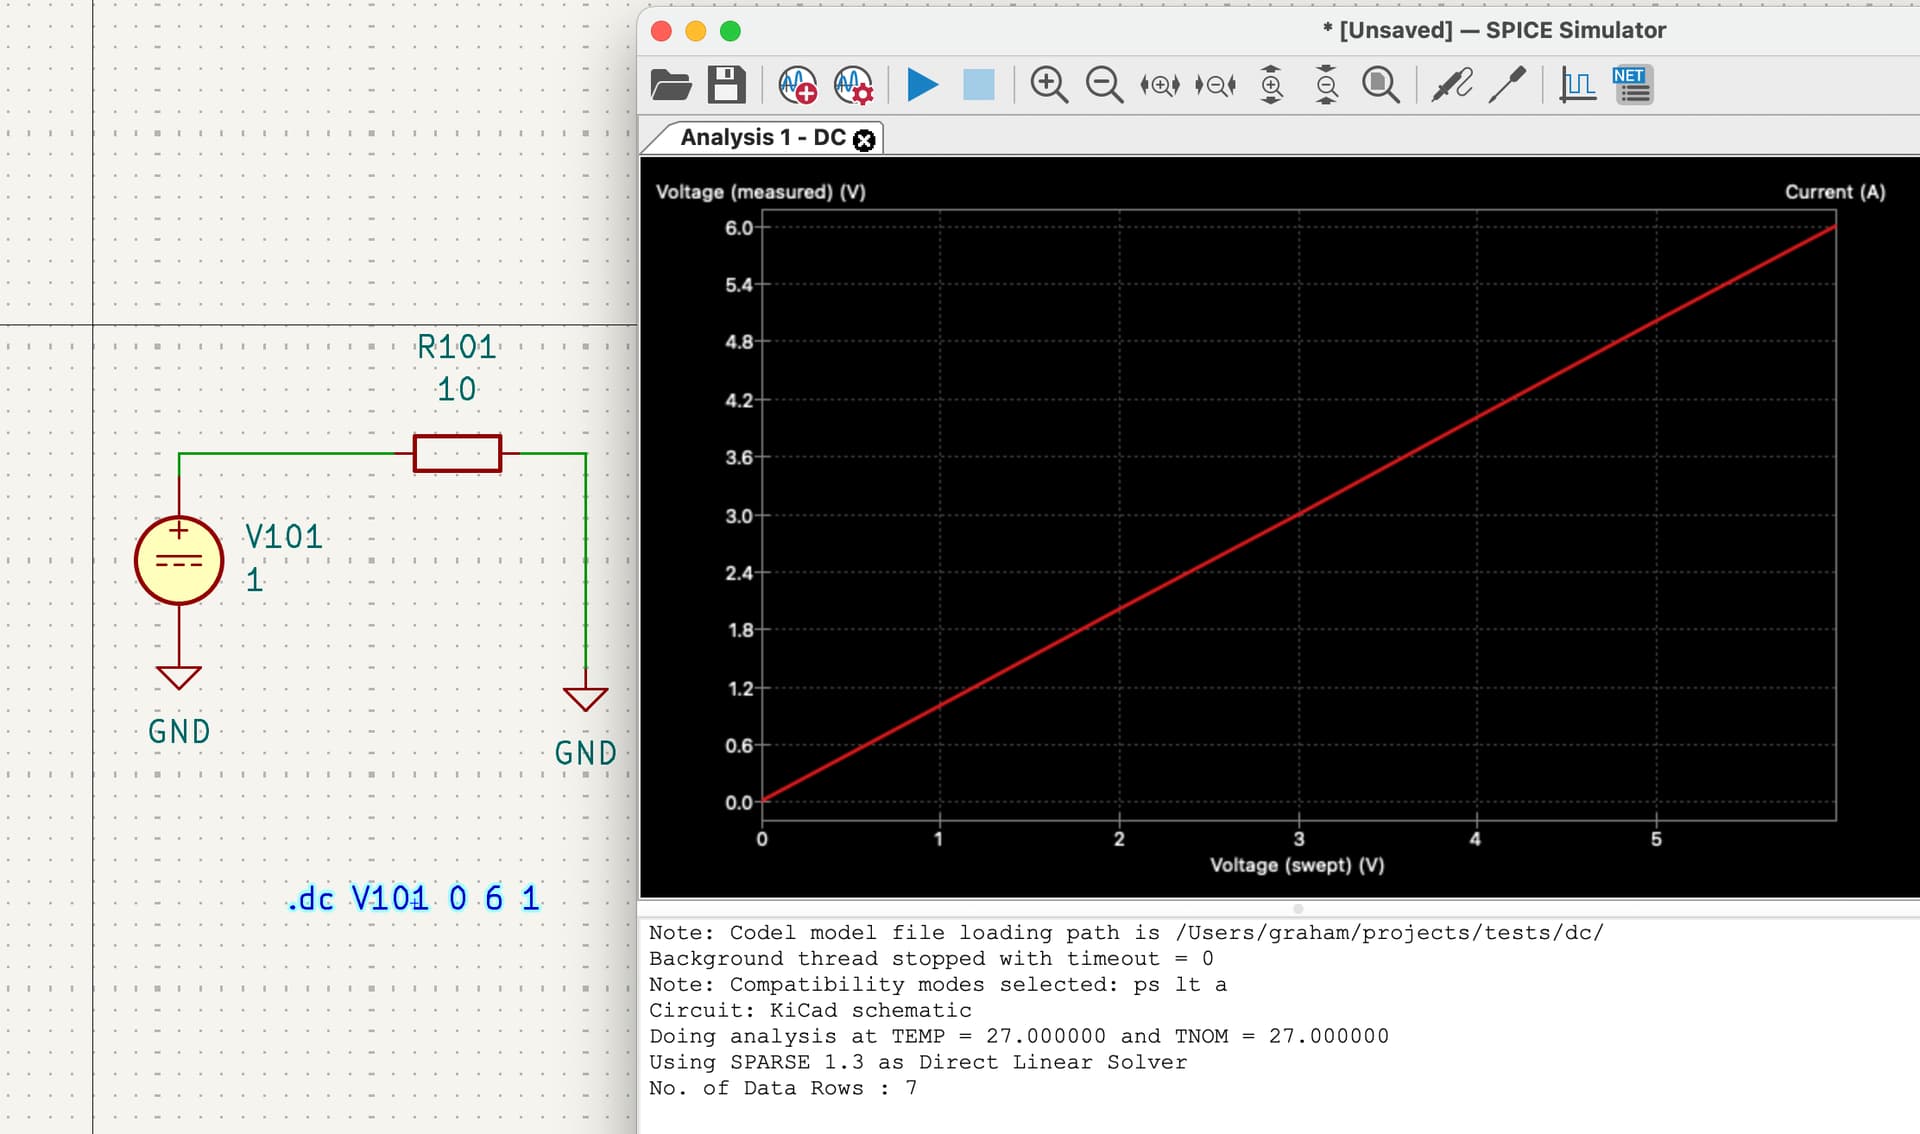Toggle the SPICE netlist display
The height and width of the screenshot is (1134, 1920).
click(1633, 85)
